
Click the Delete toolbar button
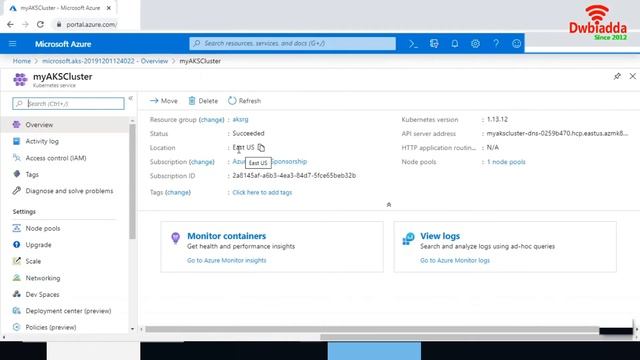pos(203,101)
